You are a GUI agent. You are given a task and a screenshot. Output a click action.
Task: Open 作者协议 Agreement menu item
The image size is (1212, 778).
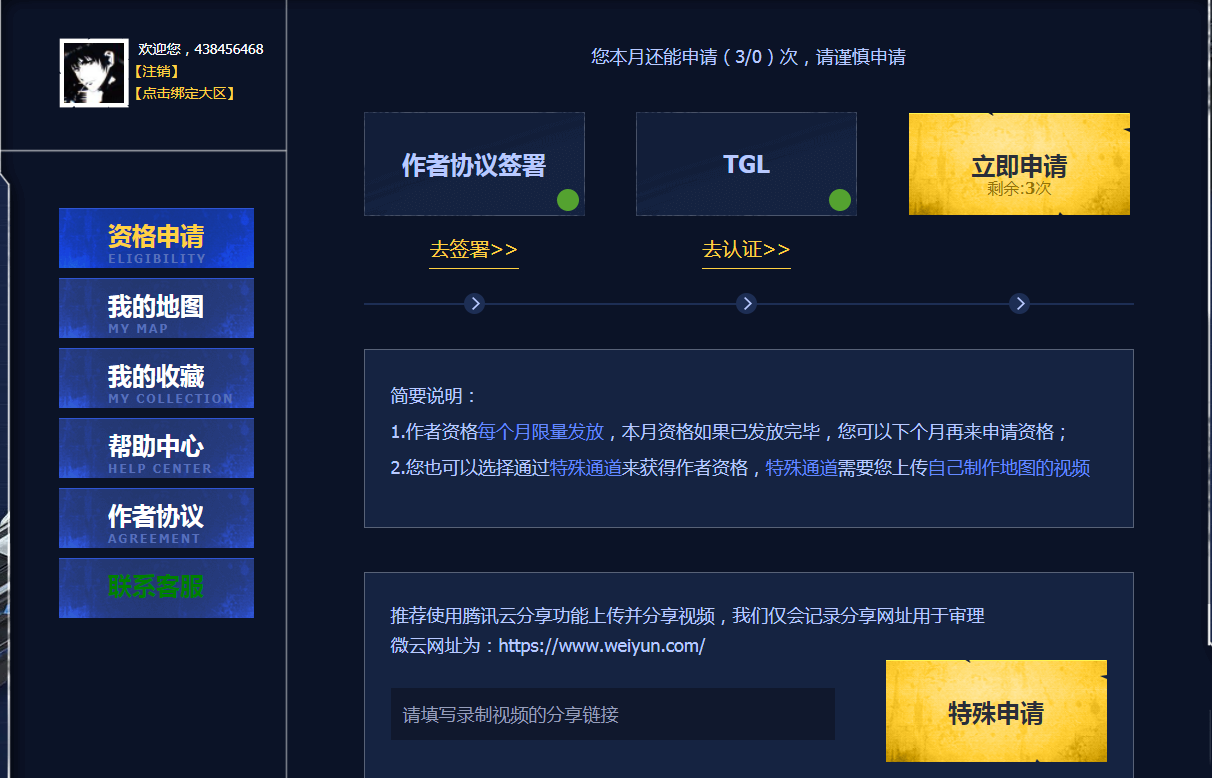(x=156, y=518)
